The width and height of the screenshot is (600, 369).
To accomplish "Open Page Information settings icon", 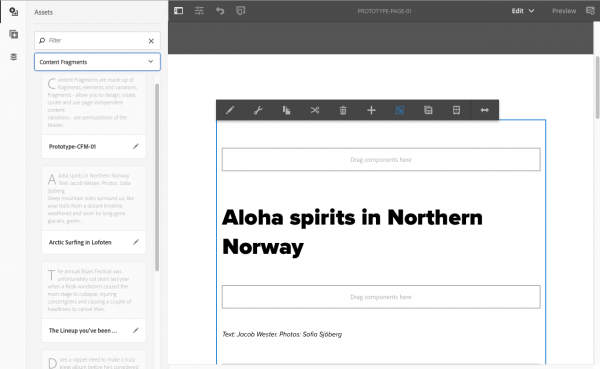I will click(x=199, y=11).
